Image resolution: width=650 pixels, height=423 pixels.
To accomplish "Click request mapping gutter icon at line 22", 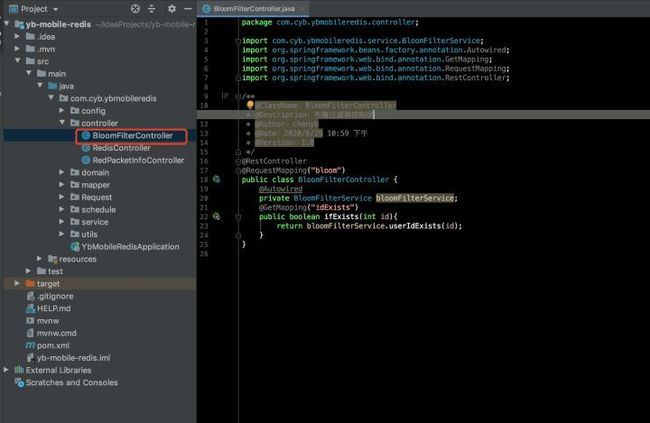I will (x=216, y=216).
